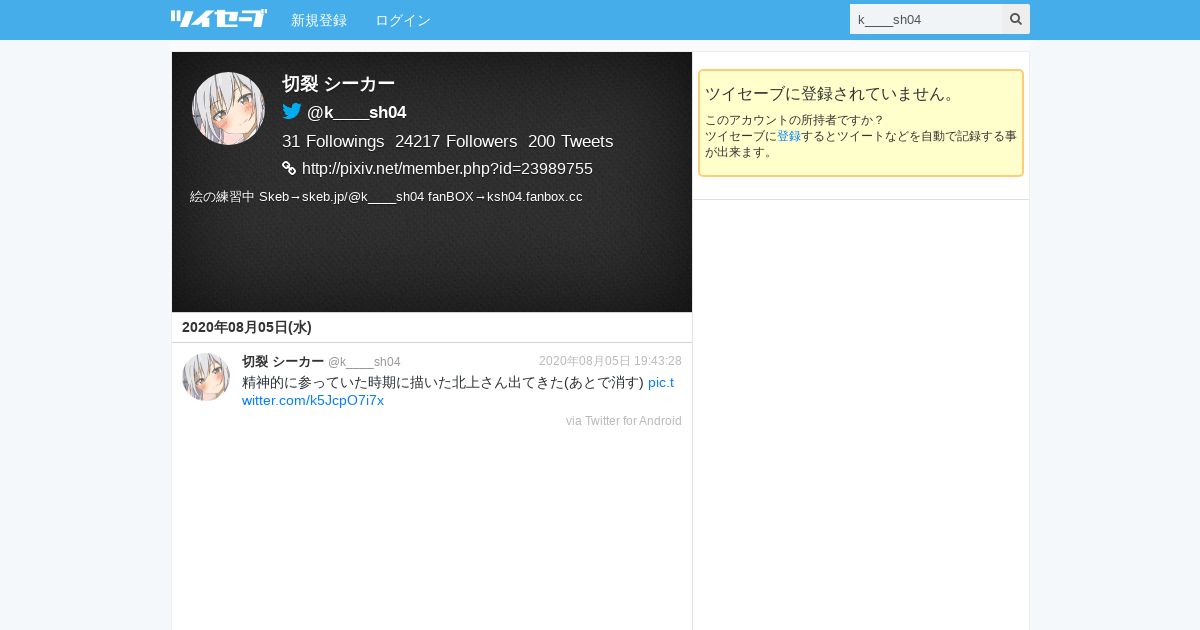Click the tweet author name 切裂 シーカー
The width and height of the screenshot is (1200, 630).
(283, 361)
